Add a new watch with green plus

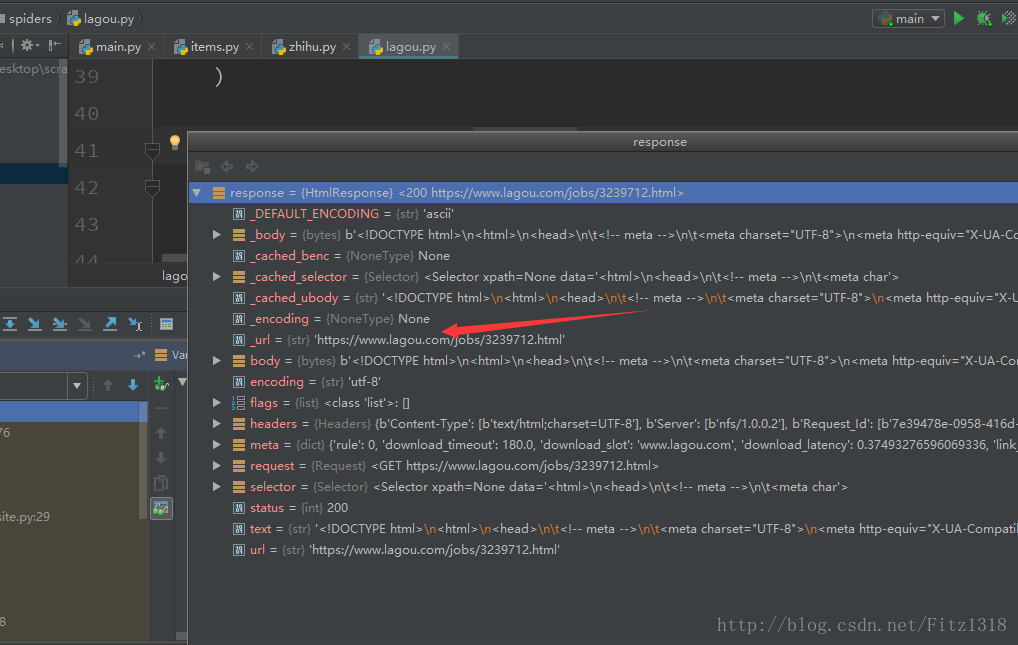click(161, 384)
